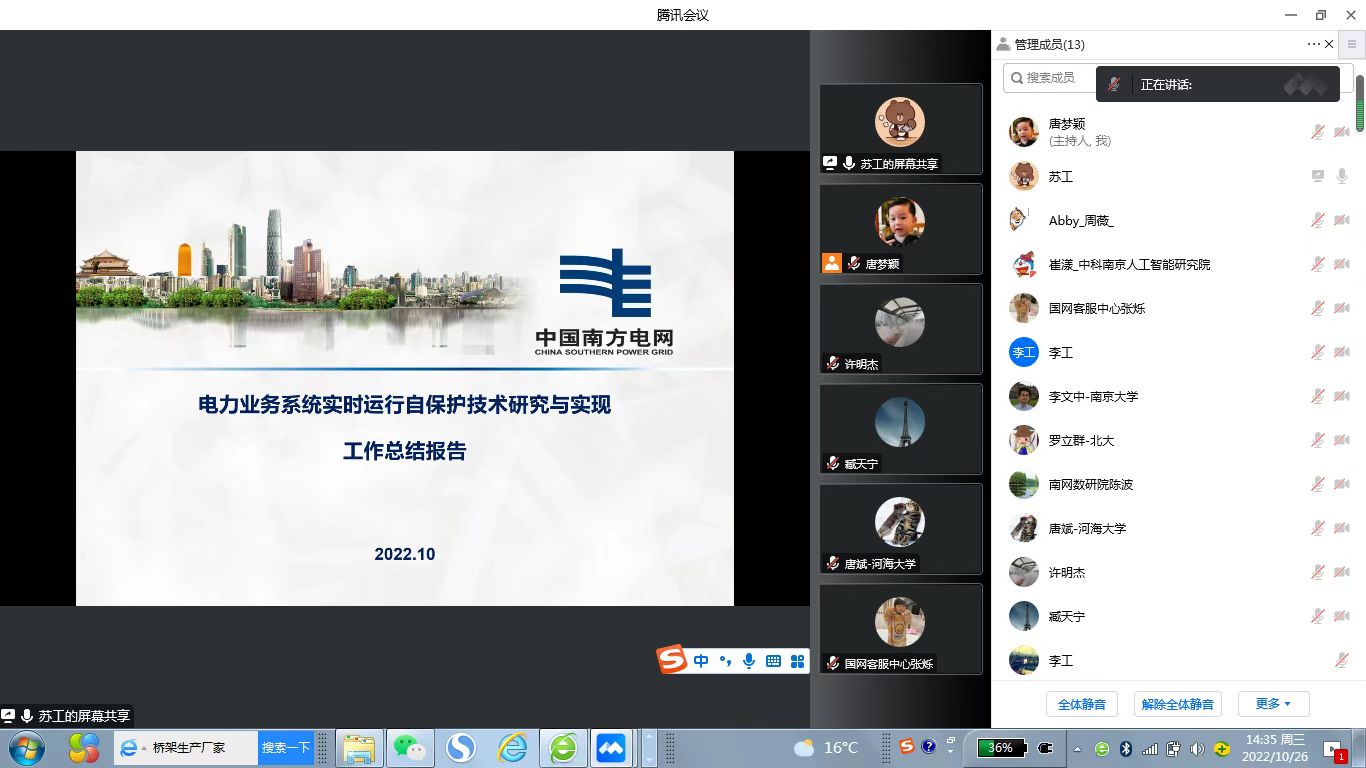Open Sogou toolbox grid icon
Image resolution: width=1366 pixels, height=768 pixels.
(797, 661)
